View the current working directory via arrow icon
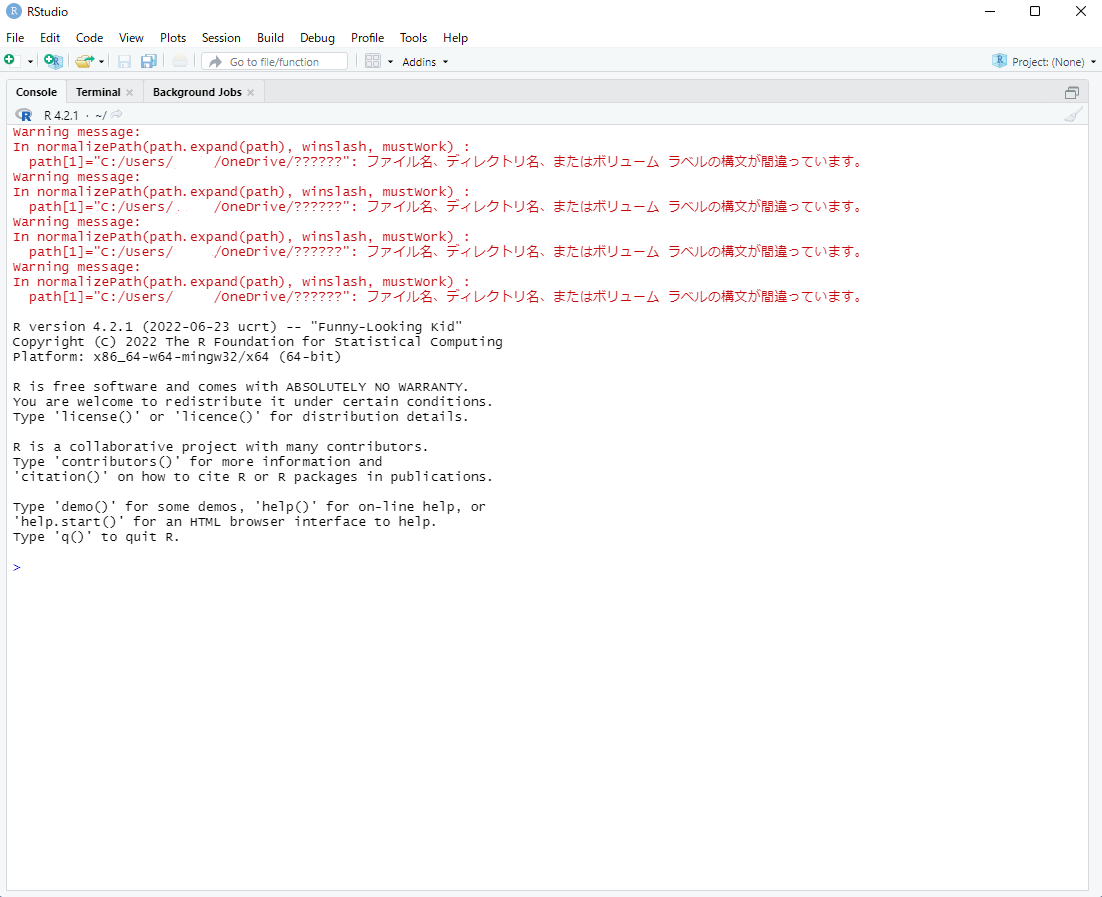Screen dimensions: 1102x897 [117, 115]
